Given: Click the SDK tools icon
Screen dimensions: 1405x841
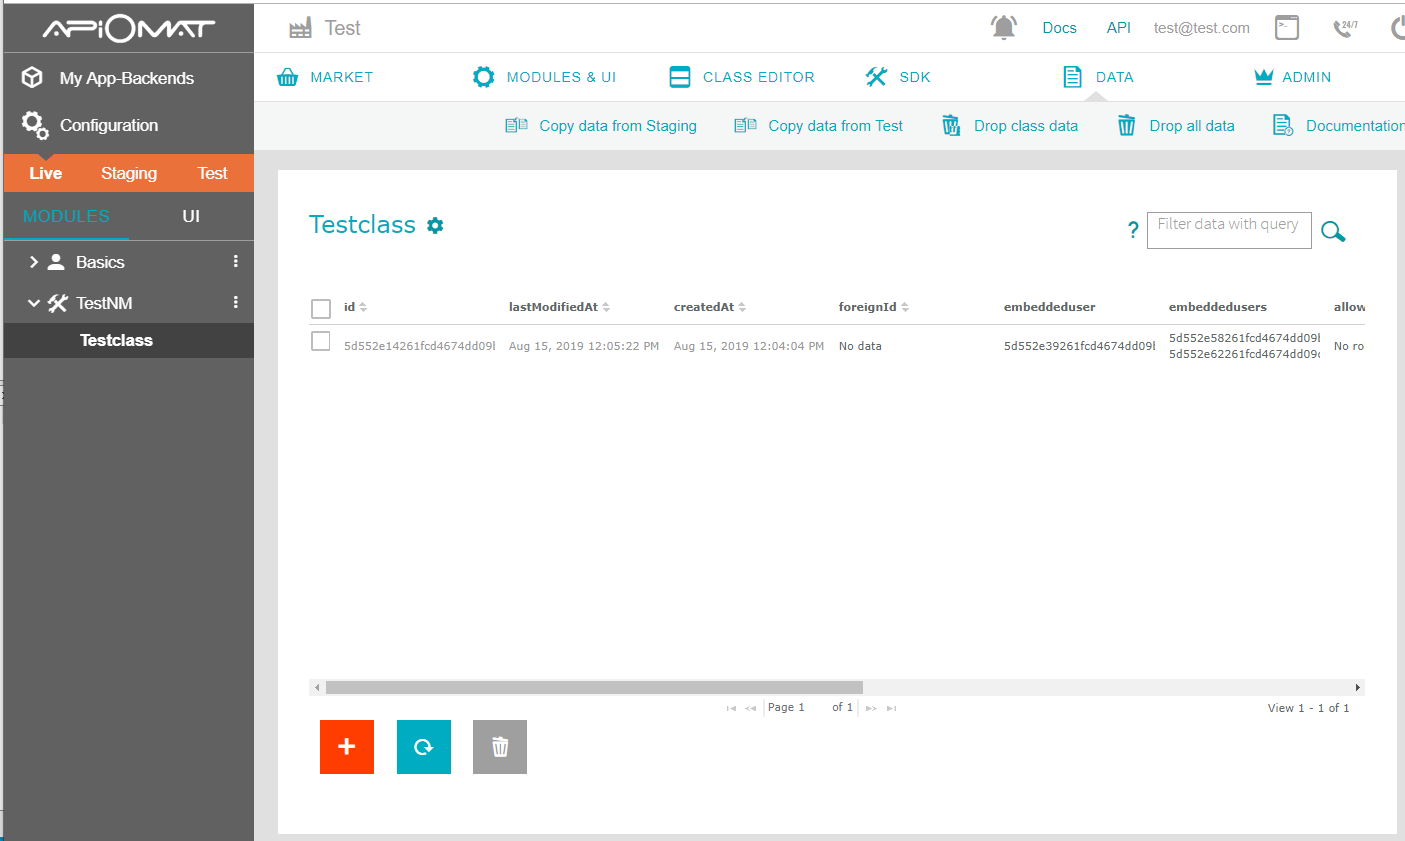Looking at the screenshot, I should (x=876, y=77).
